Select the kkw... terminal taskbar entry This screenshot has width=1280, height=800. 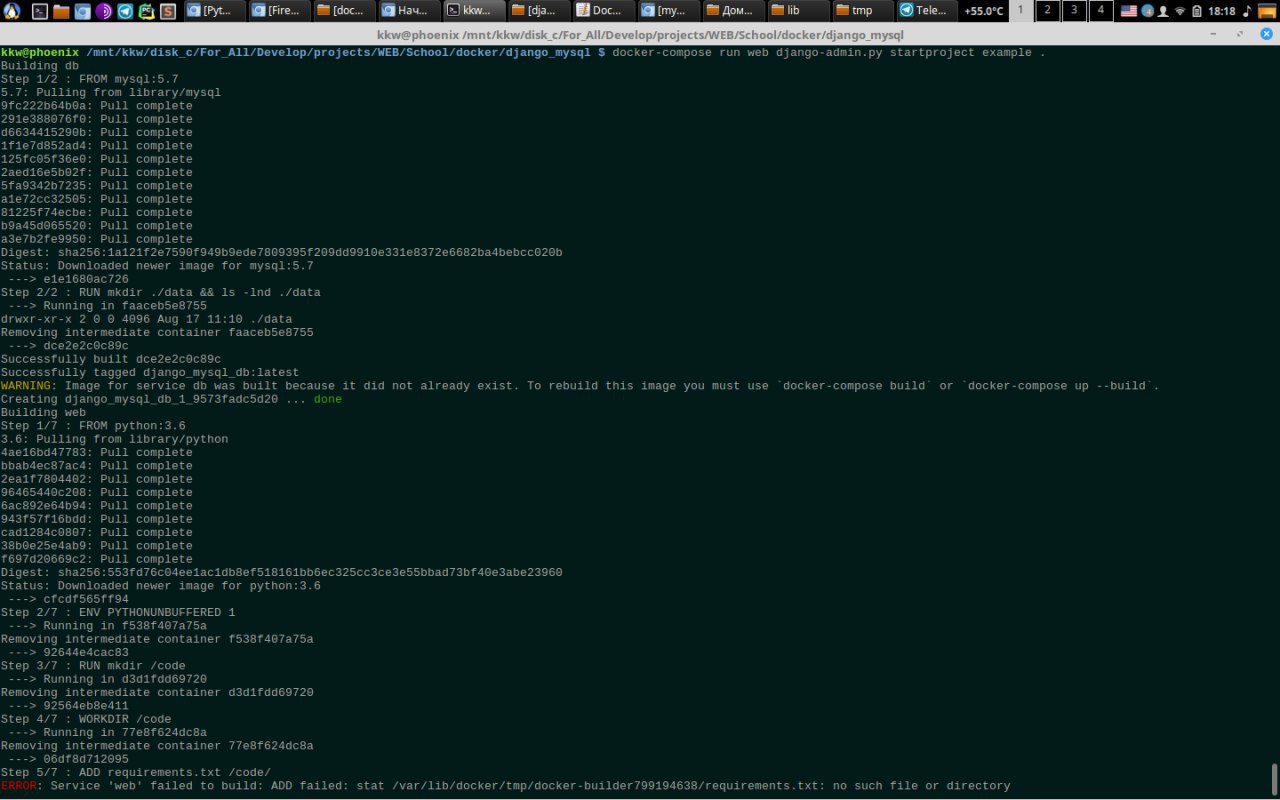click(x=475, y=11)
